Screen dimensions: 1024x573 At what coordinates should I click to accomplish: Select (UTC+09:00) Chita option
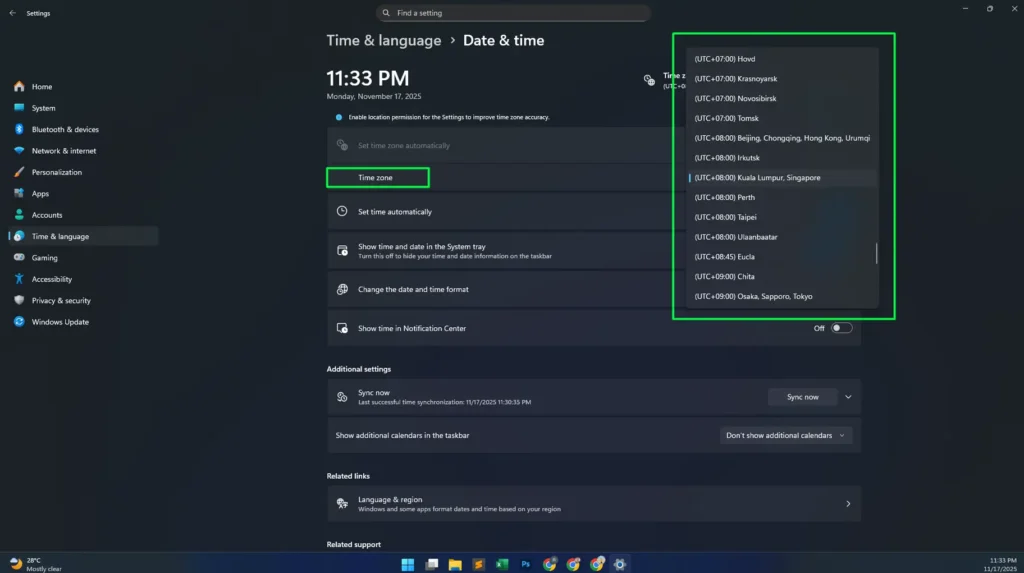tap(781, 276)
